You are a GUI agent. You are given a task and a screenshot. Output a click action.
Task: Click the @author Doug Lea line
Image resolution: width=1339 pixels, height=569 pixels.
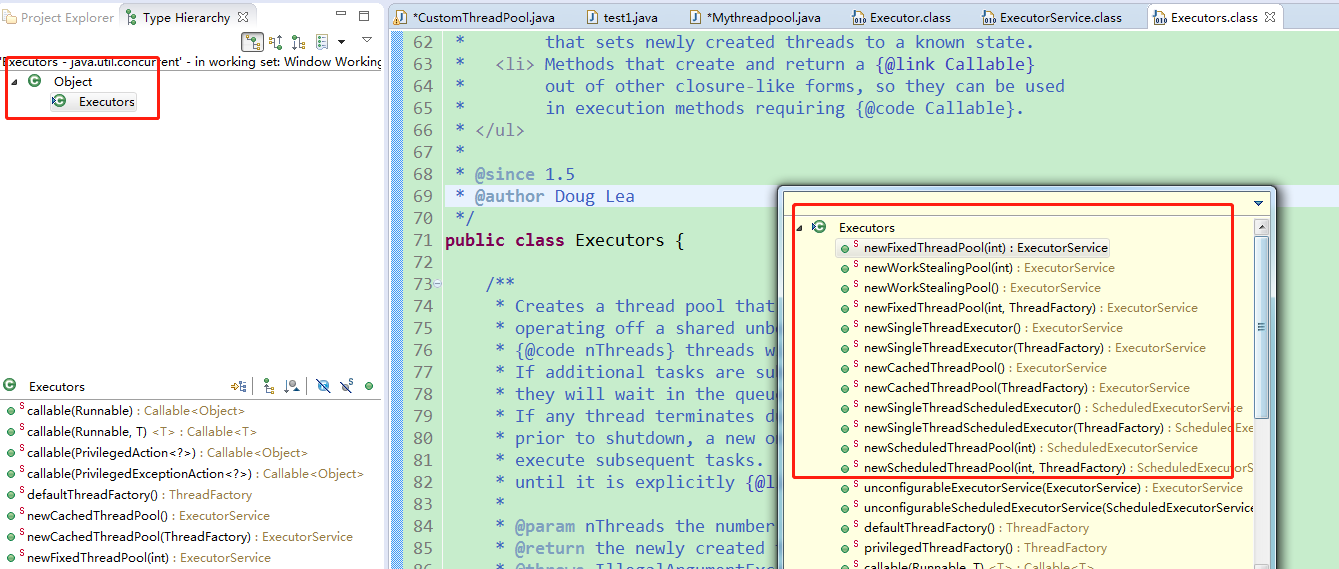(x=544, y=197)
